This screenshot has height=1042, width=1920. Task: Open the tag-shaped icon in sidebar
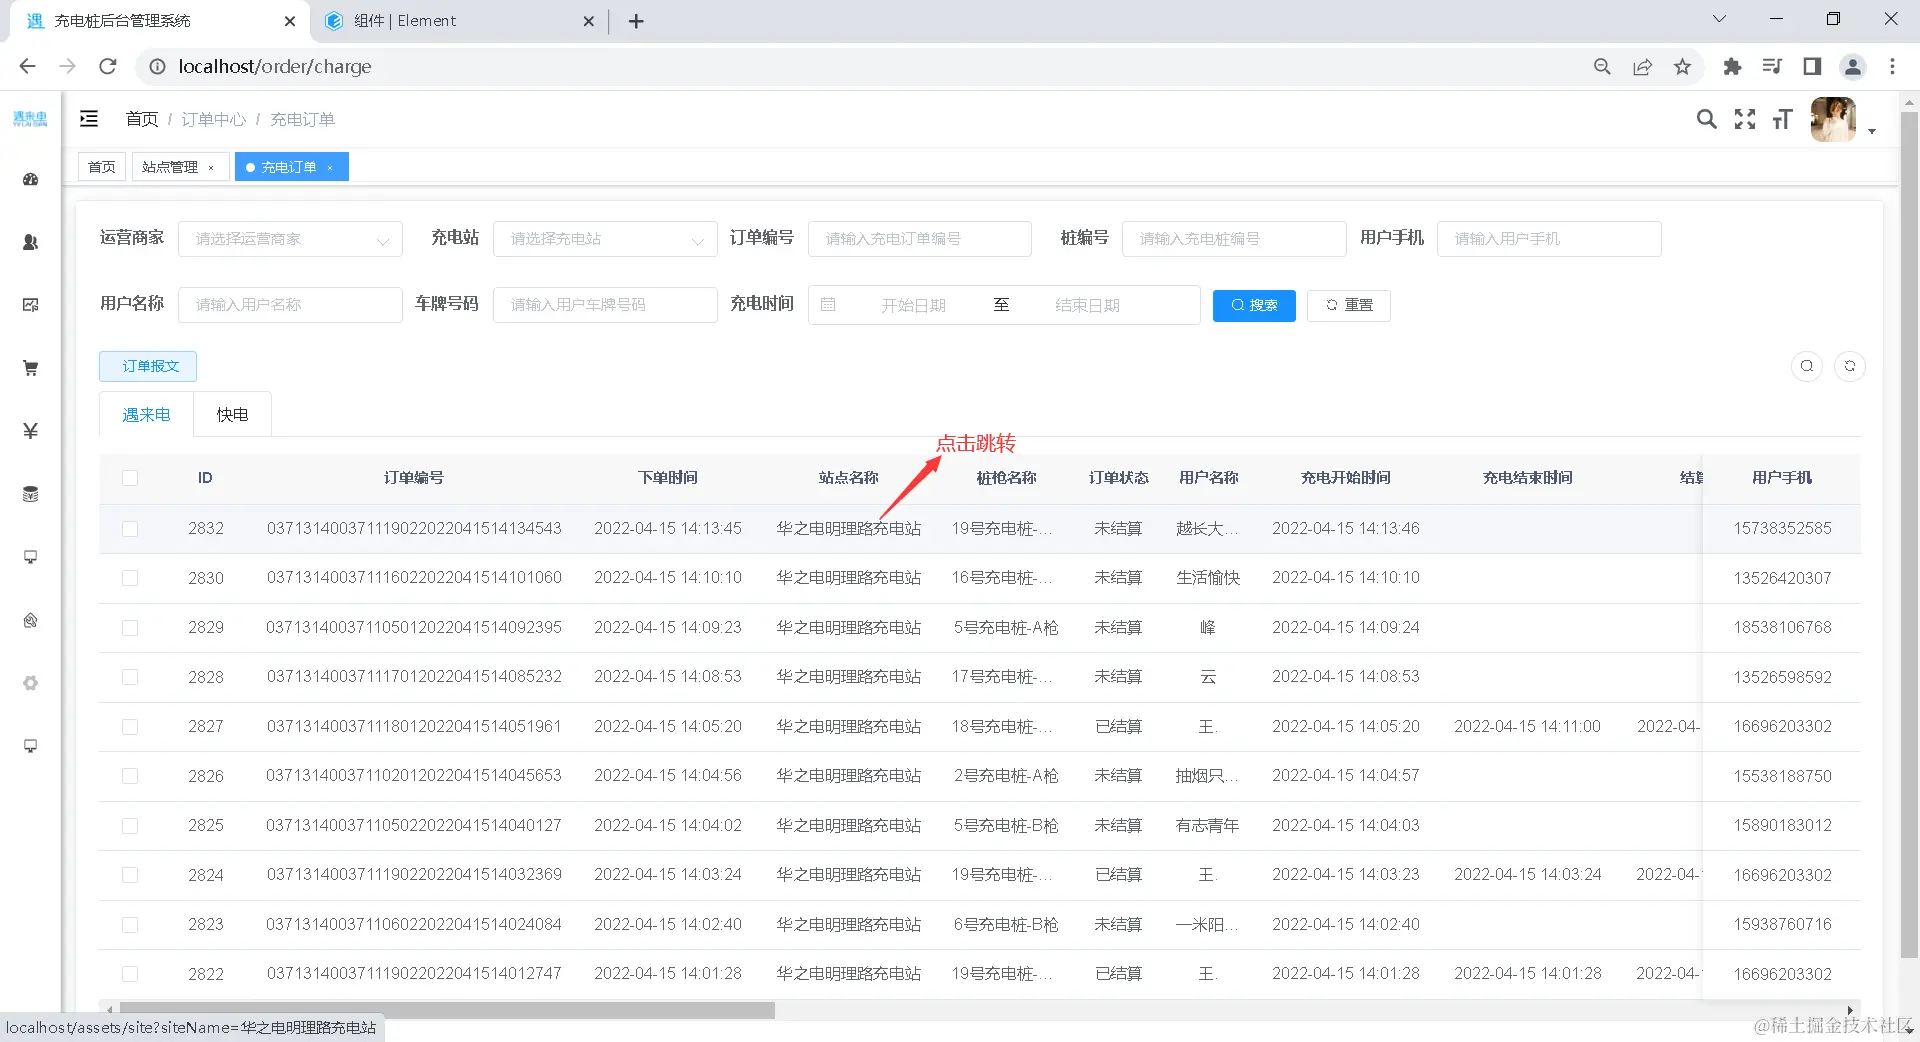click(30, 620)
